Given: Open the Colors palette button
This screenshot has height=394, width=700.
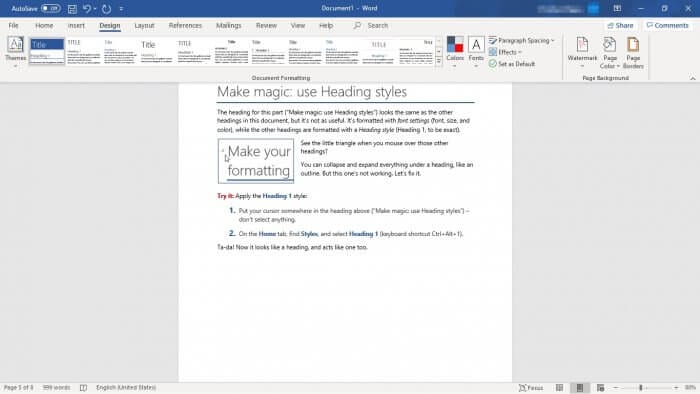Looking at the screenshot, I should (455, 51).
